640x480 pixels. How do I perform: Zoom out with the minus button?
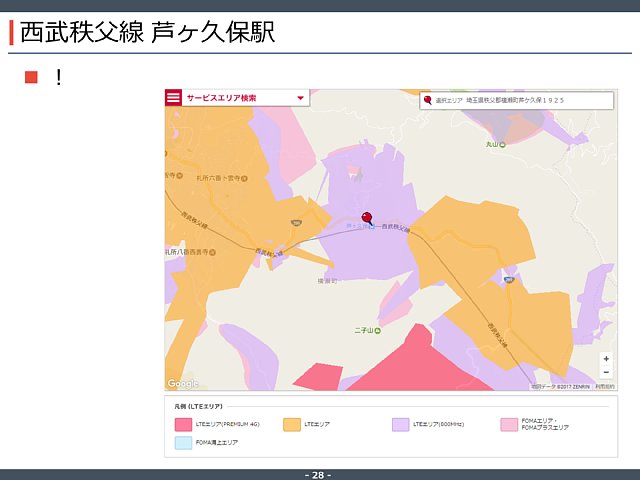606,372
